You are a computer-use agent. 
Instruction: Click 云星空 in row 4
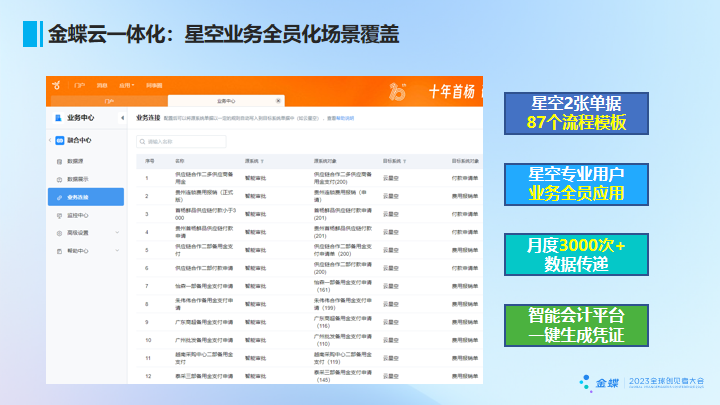tap(391, 232)
